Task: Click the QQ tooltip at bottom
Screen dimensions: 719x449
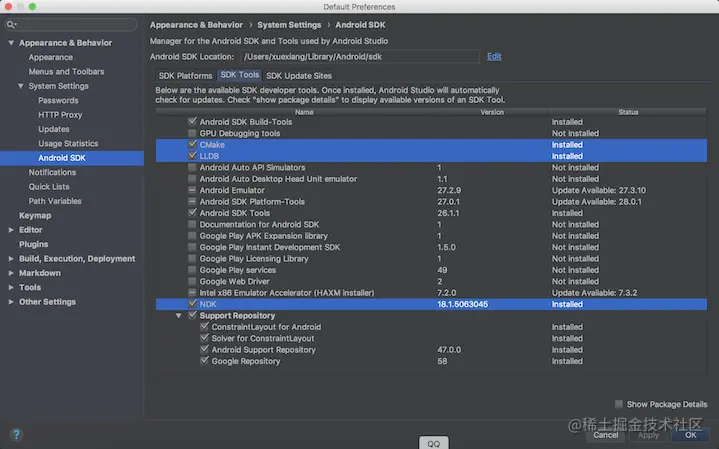Action: 434,443
